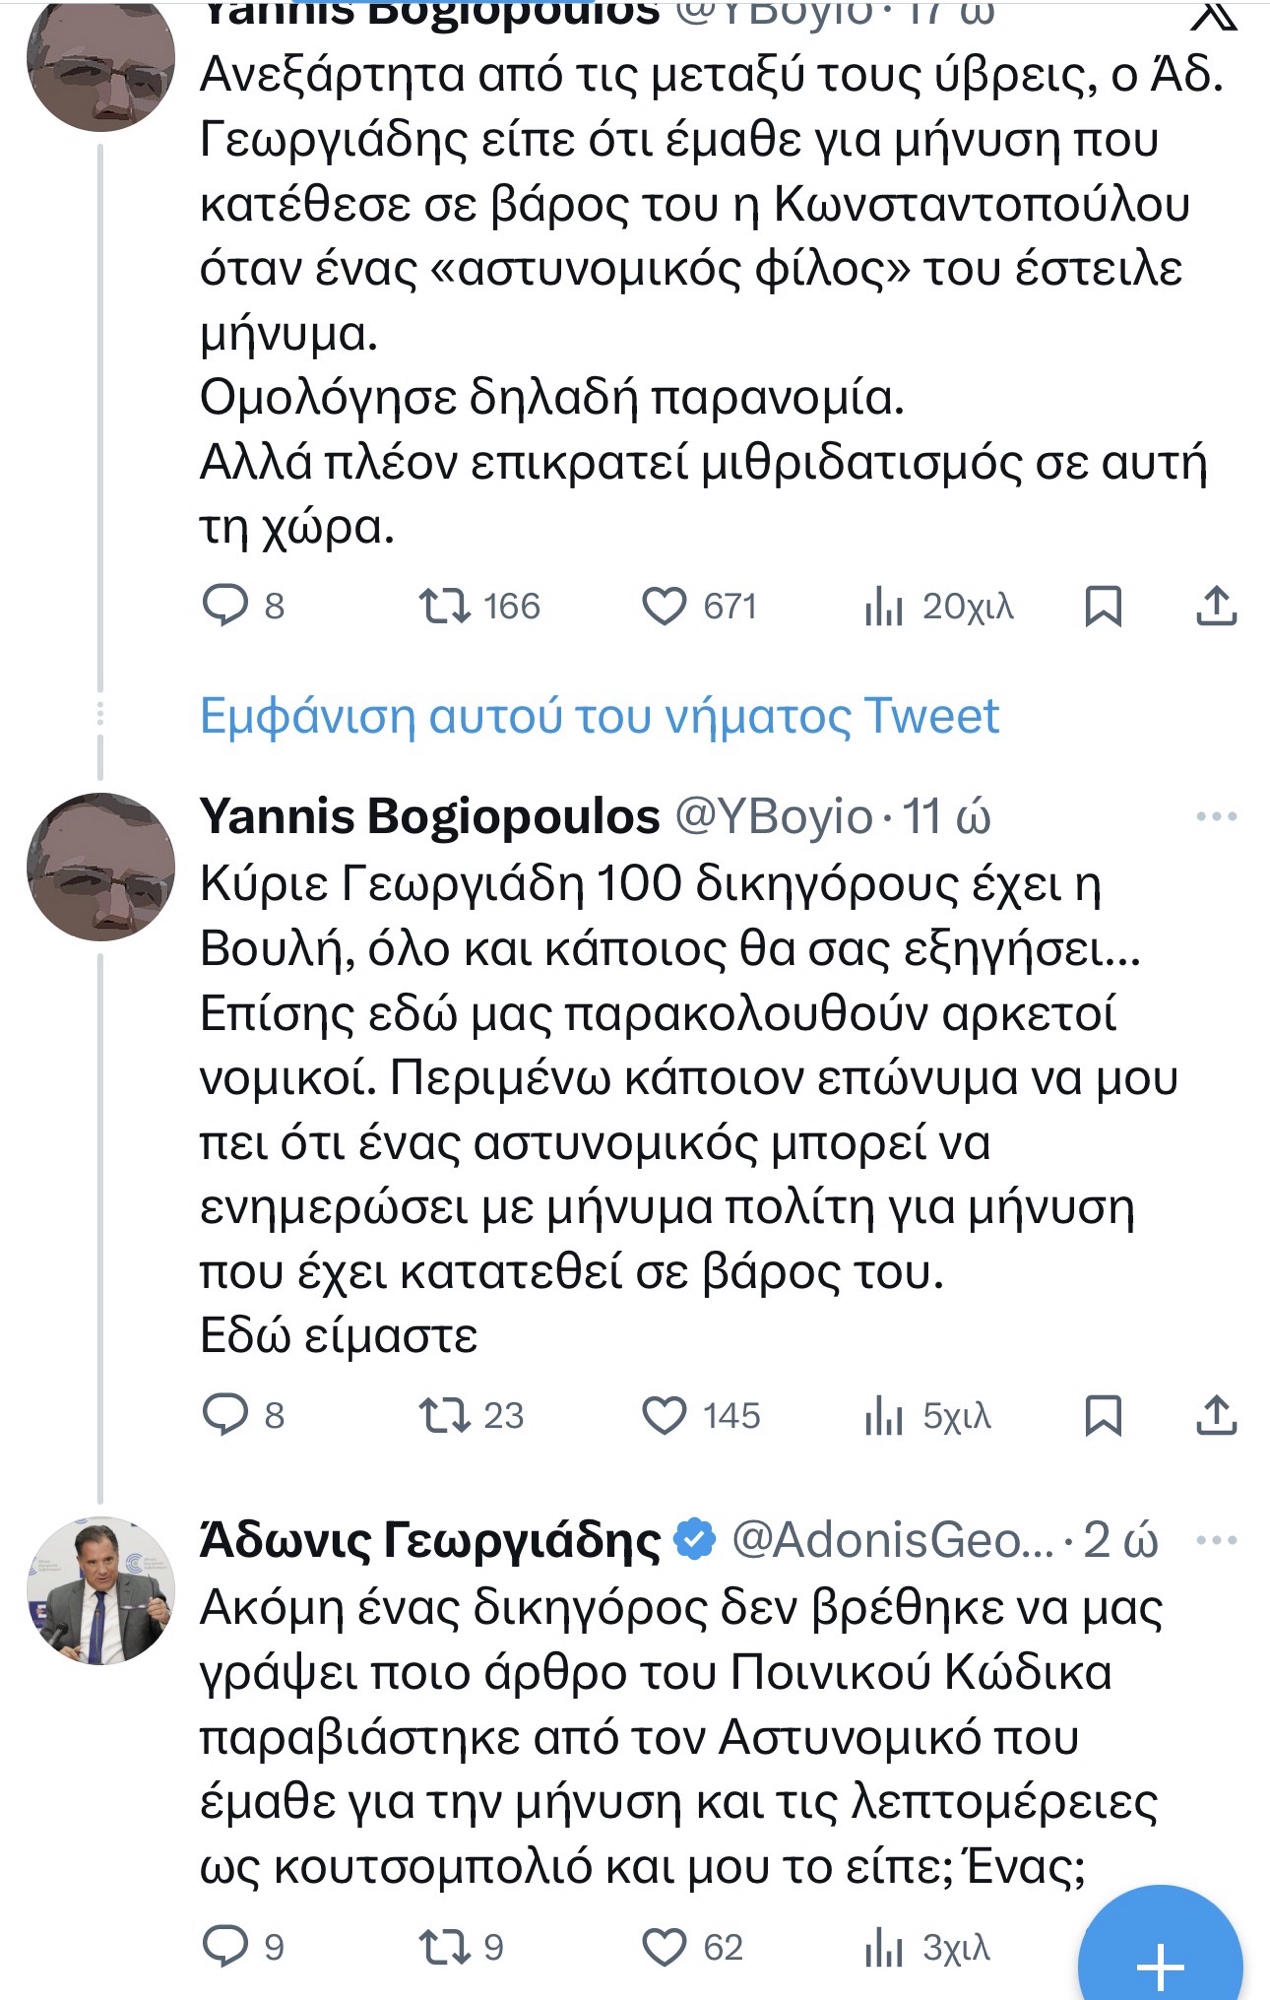Image resolution: width=1270 pixels, height=2000 pixels.
Task: View analytics for the 5χιλ views tweet
Action: 884,1416
